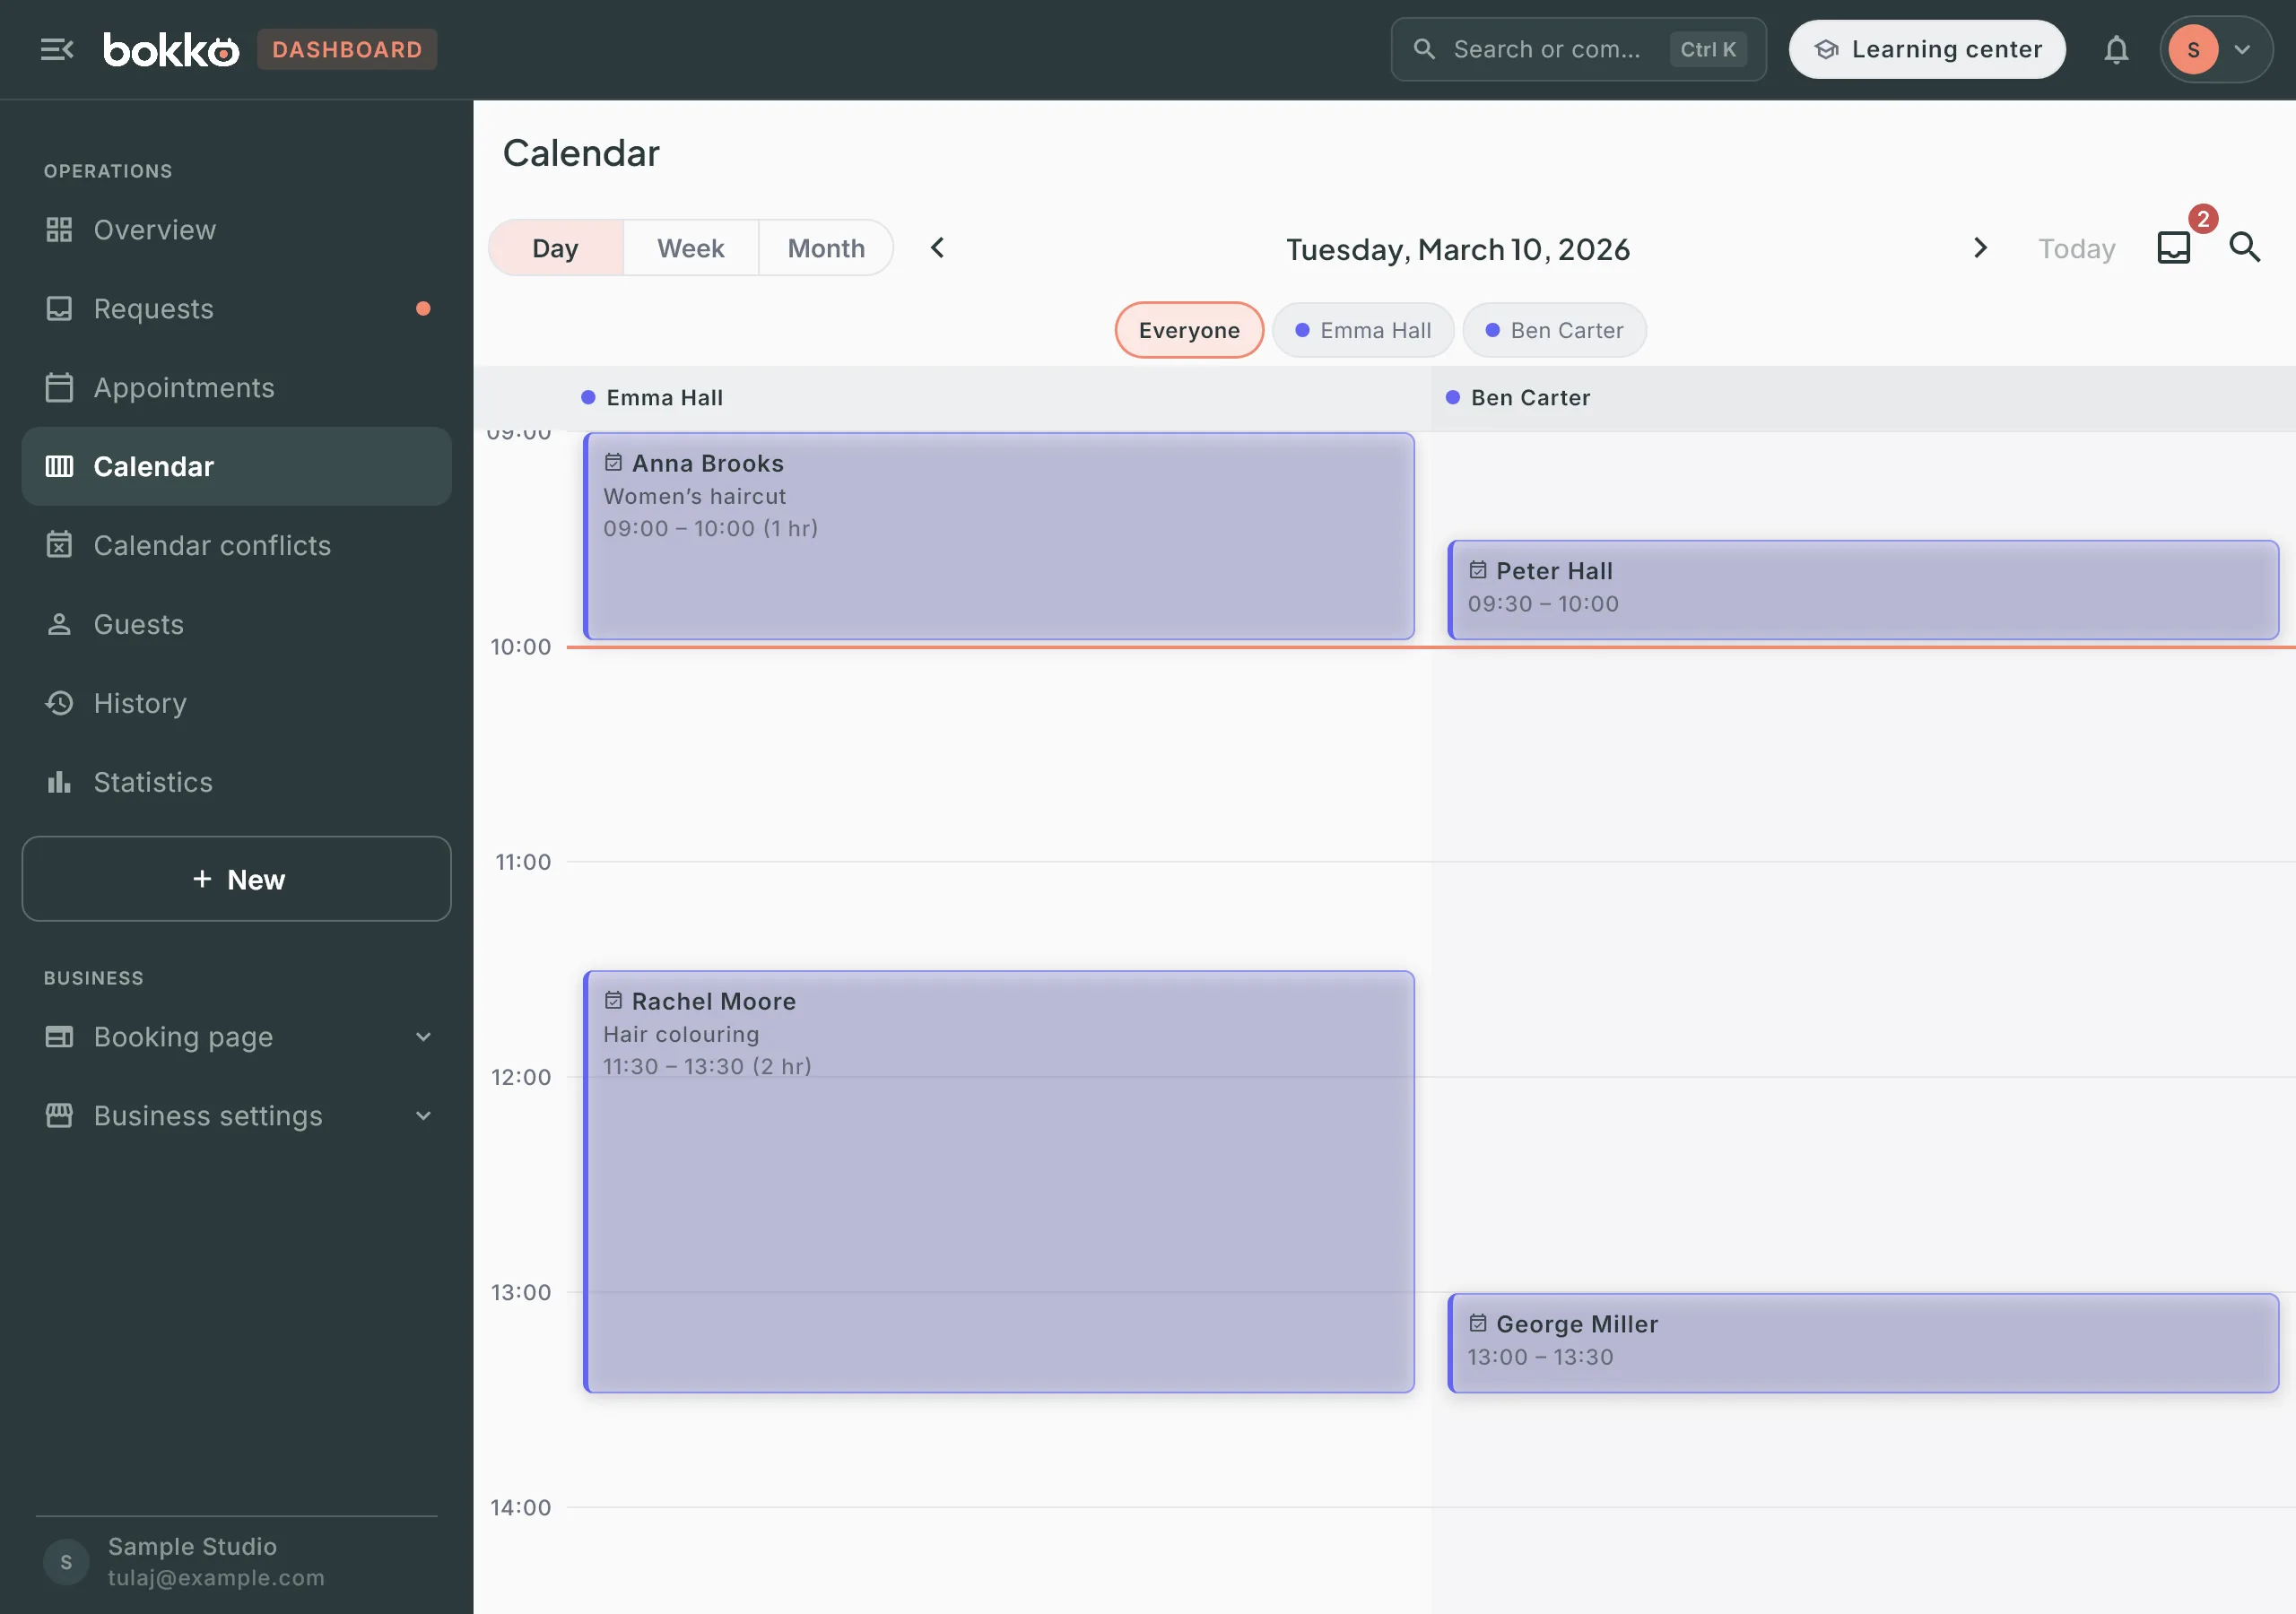The image size is (2296, 1614).
Task: Click the New button
Action: tap(236, 879)
